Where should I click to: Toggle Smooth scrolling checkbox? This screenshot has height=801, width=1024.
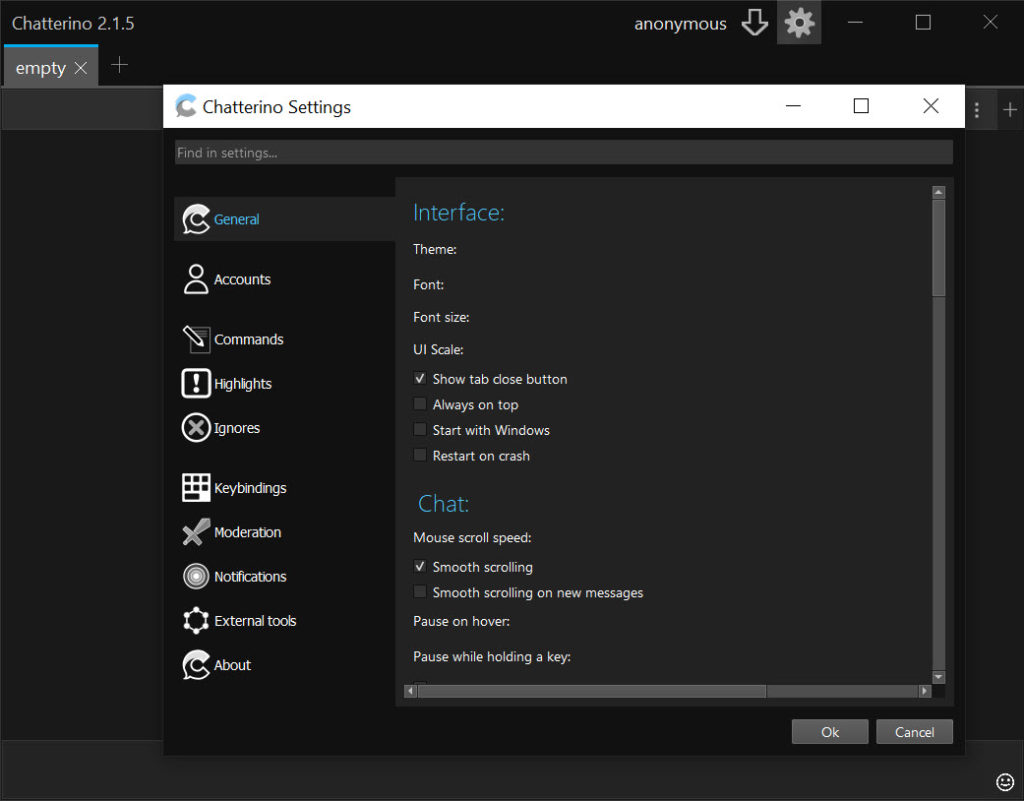point(420,567)
